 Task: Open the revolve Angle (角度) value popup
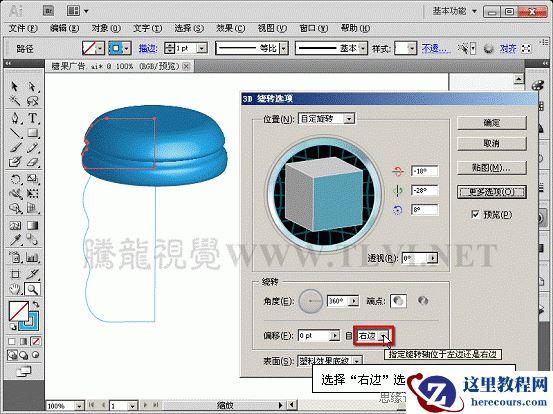353,301
